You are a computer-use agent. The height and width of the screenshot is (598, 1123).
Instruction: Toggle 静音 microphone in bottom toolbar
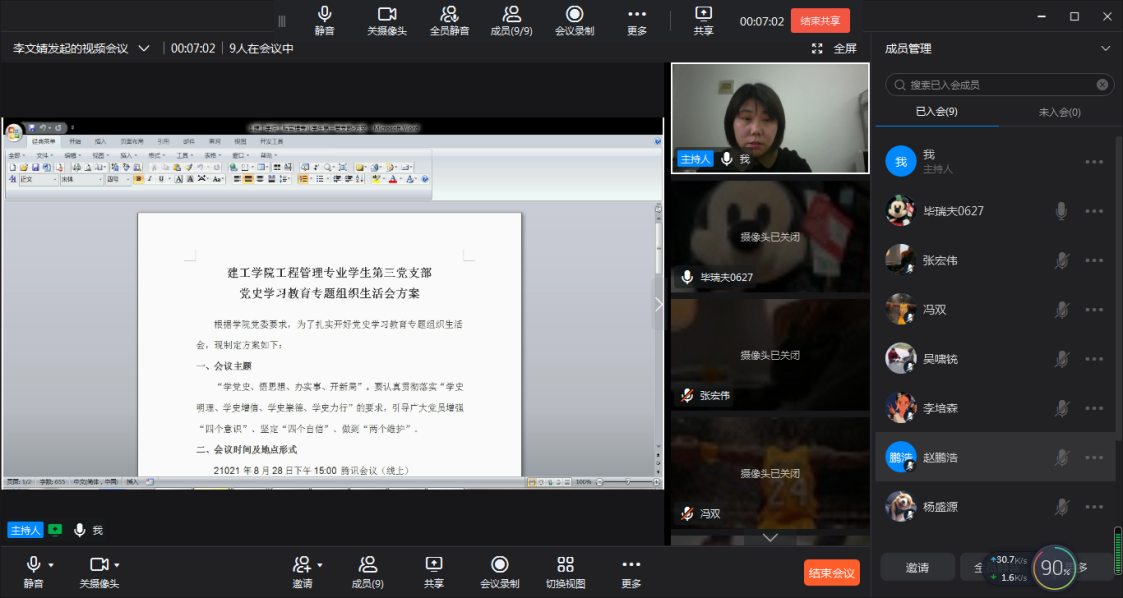coord(34,565)
